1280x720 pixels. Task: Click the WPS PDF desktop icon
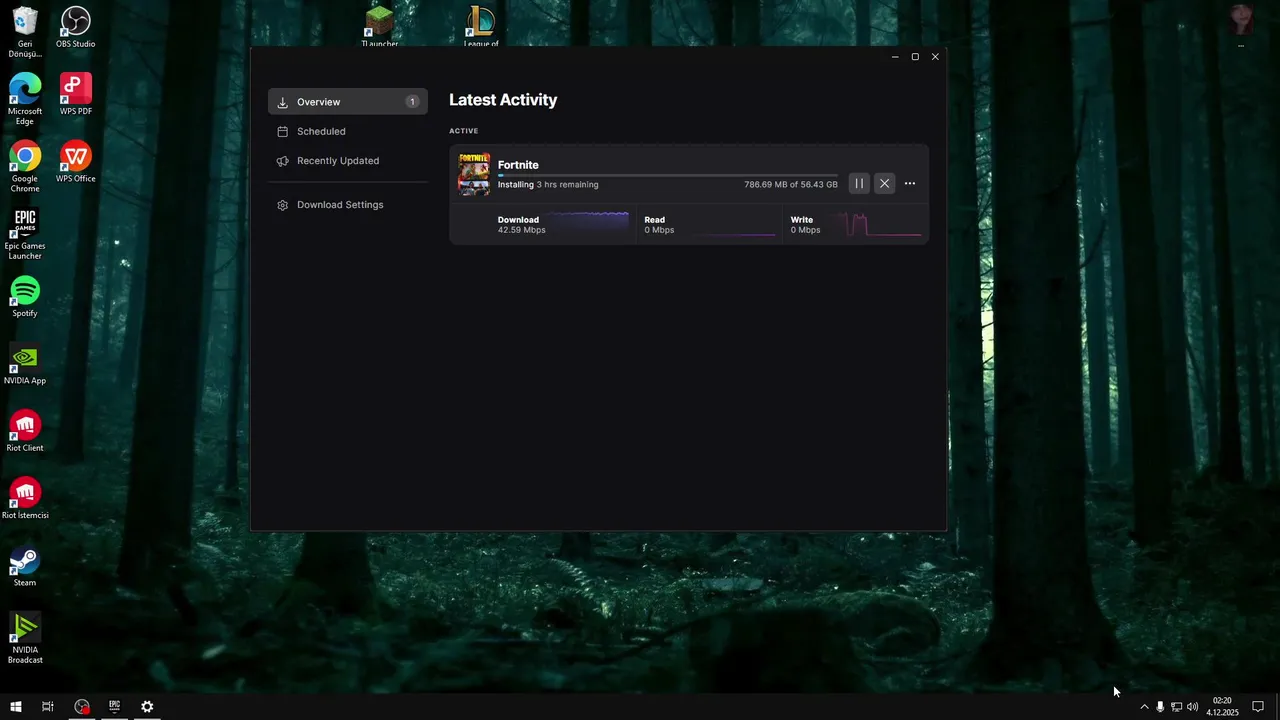coord(76,94)
